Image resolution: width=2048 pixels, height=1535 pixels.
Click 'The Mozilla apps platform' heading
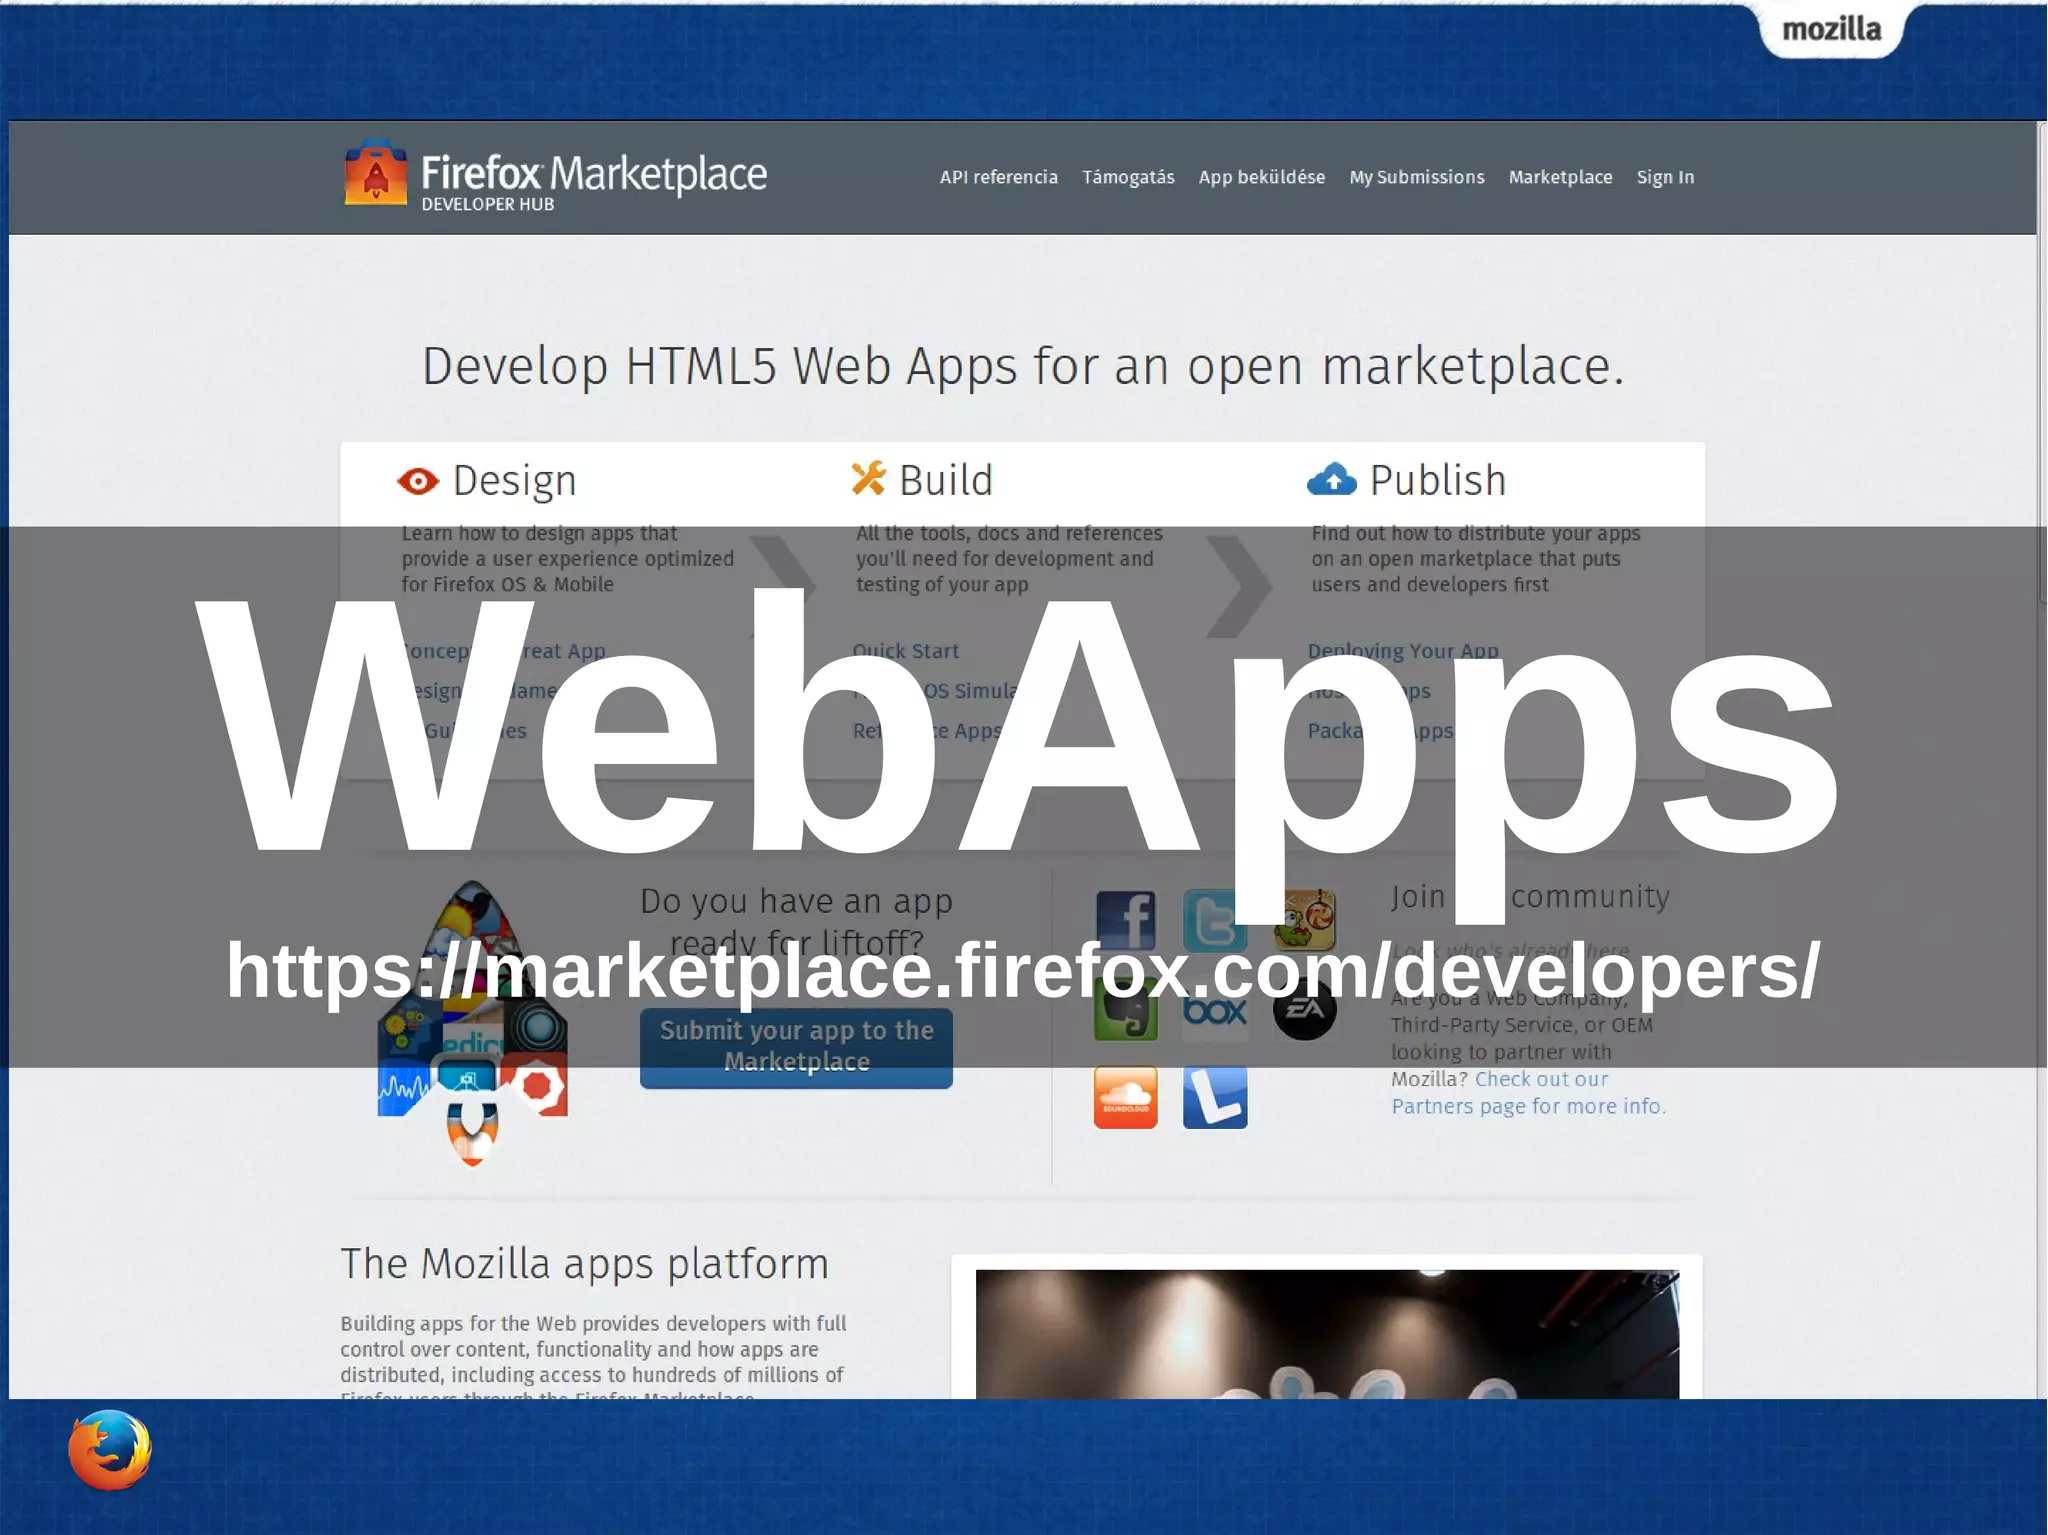(x=584, y=1264)
